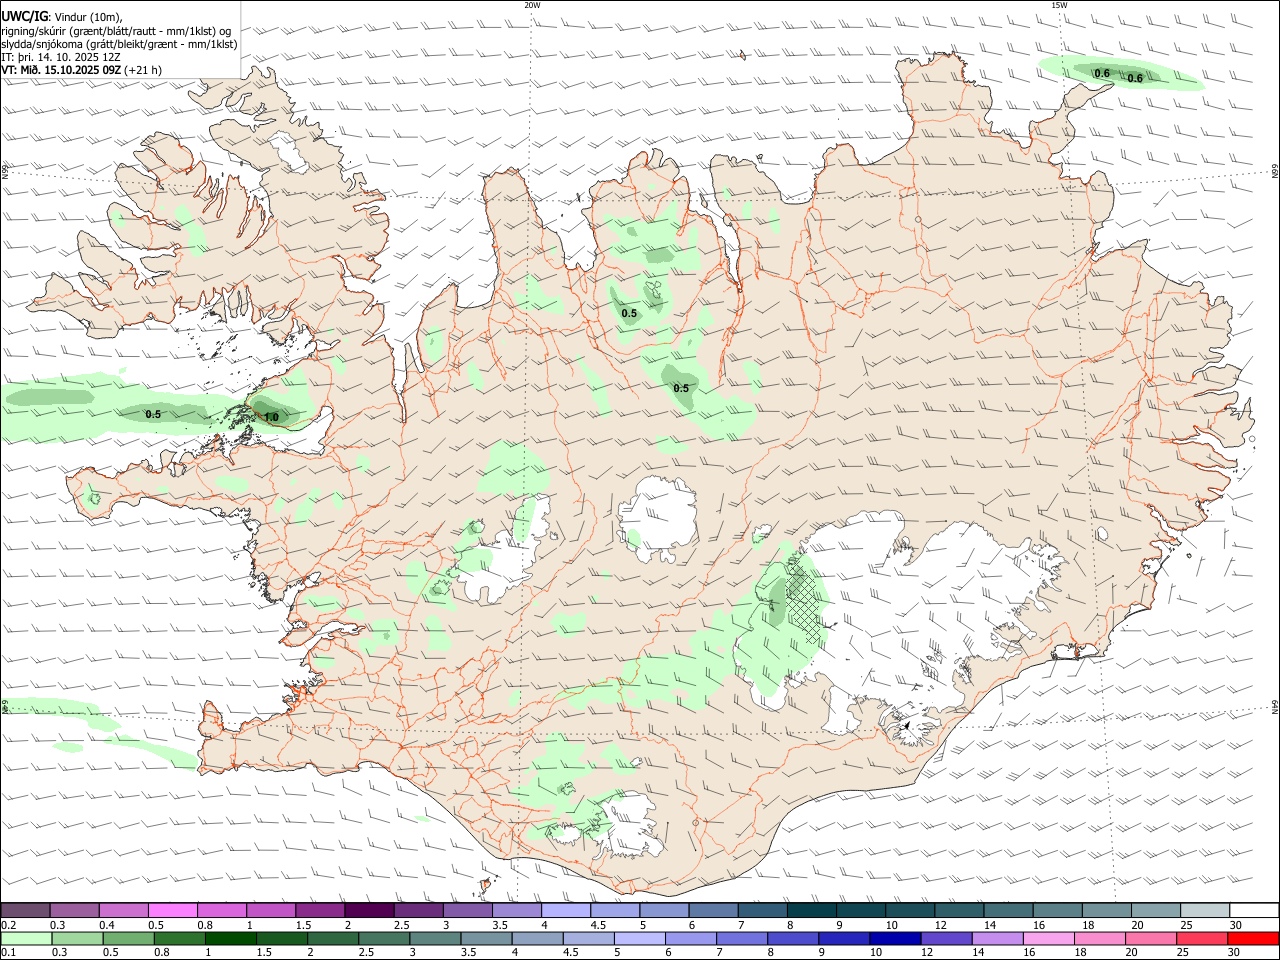
Task: Pick the white top-row swatch at 30
Action: coord(1254,910)
